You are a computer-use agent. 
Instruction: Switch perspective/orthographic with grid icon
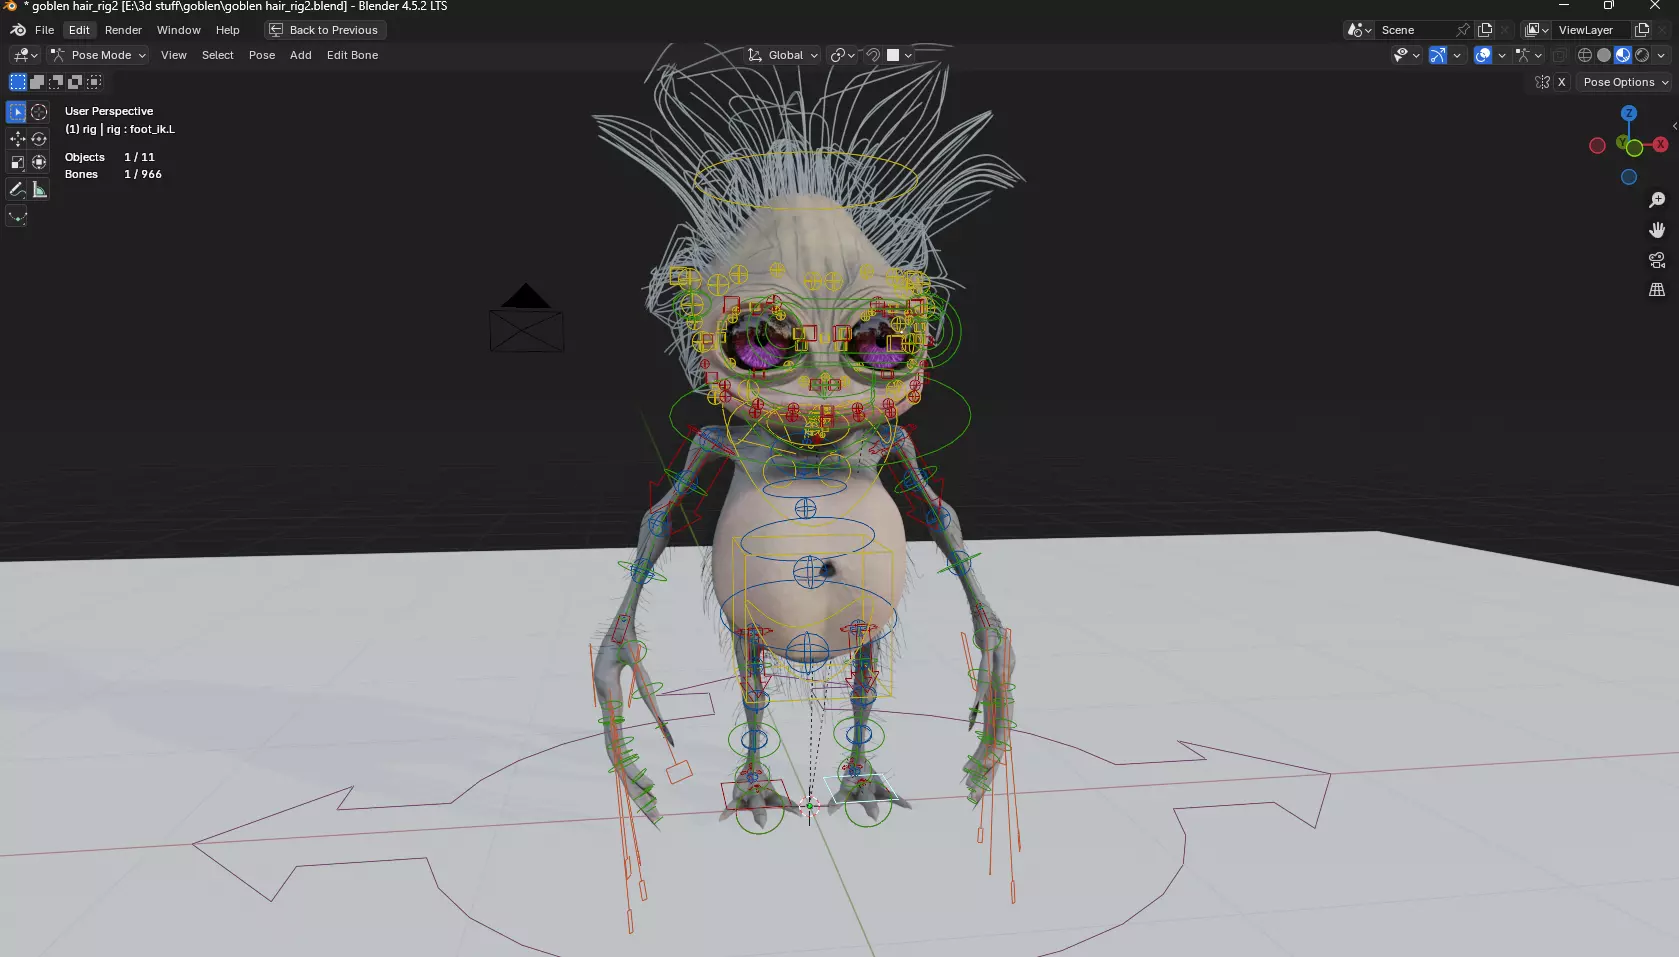click(x=1657, y=290)
